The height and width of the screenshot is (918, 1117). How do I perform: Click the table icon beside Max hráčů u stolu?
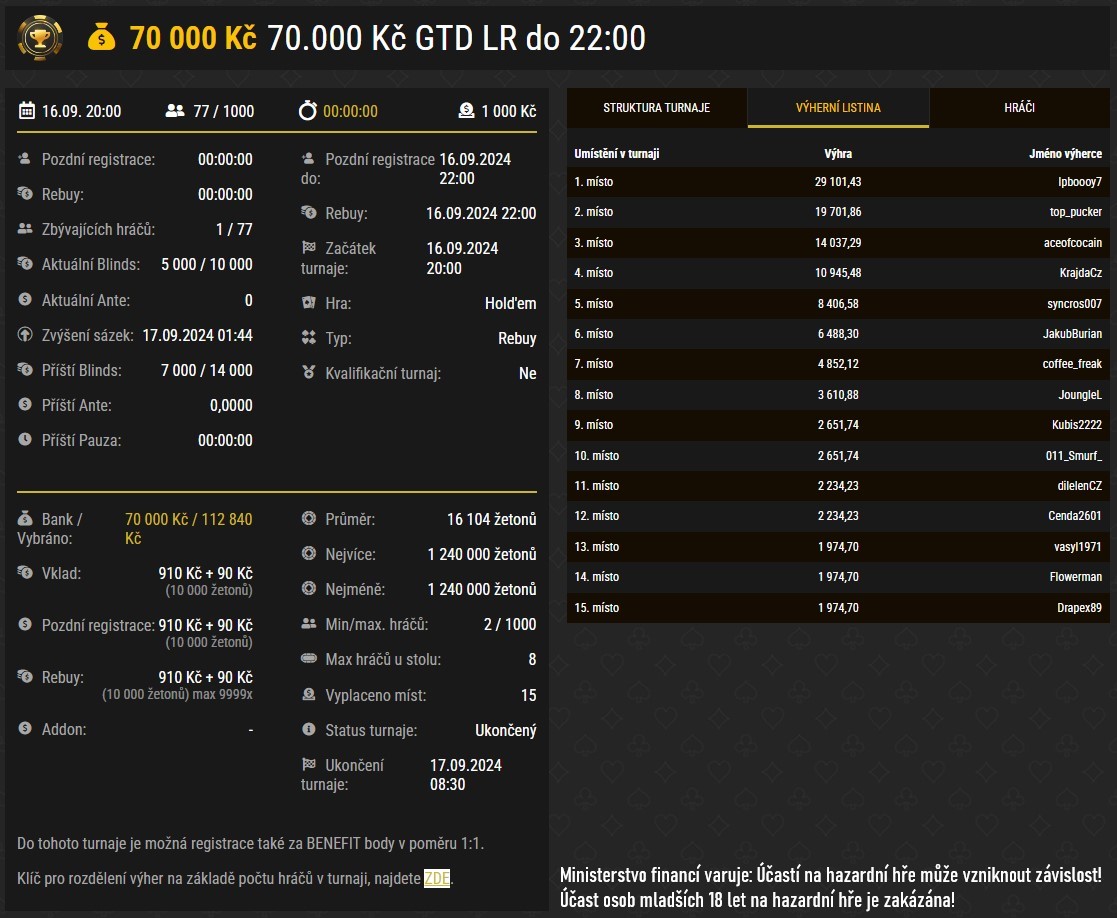click(x=308, y=659)
